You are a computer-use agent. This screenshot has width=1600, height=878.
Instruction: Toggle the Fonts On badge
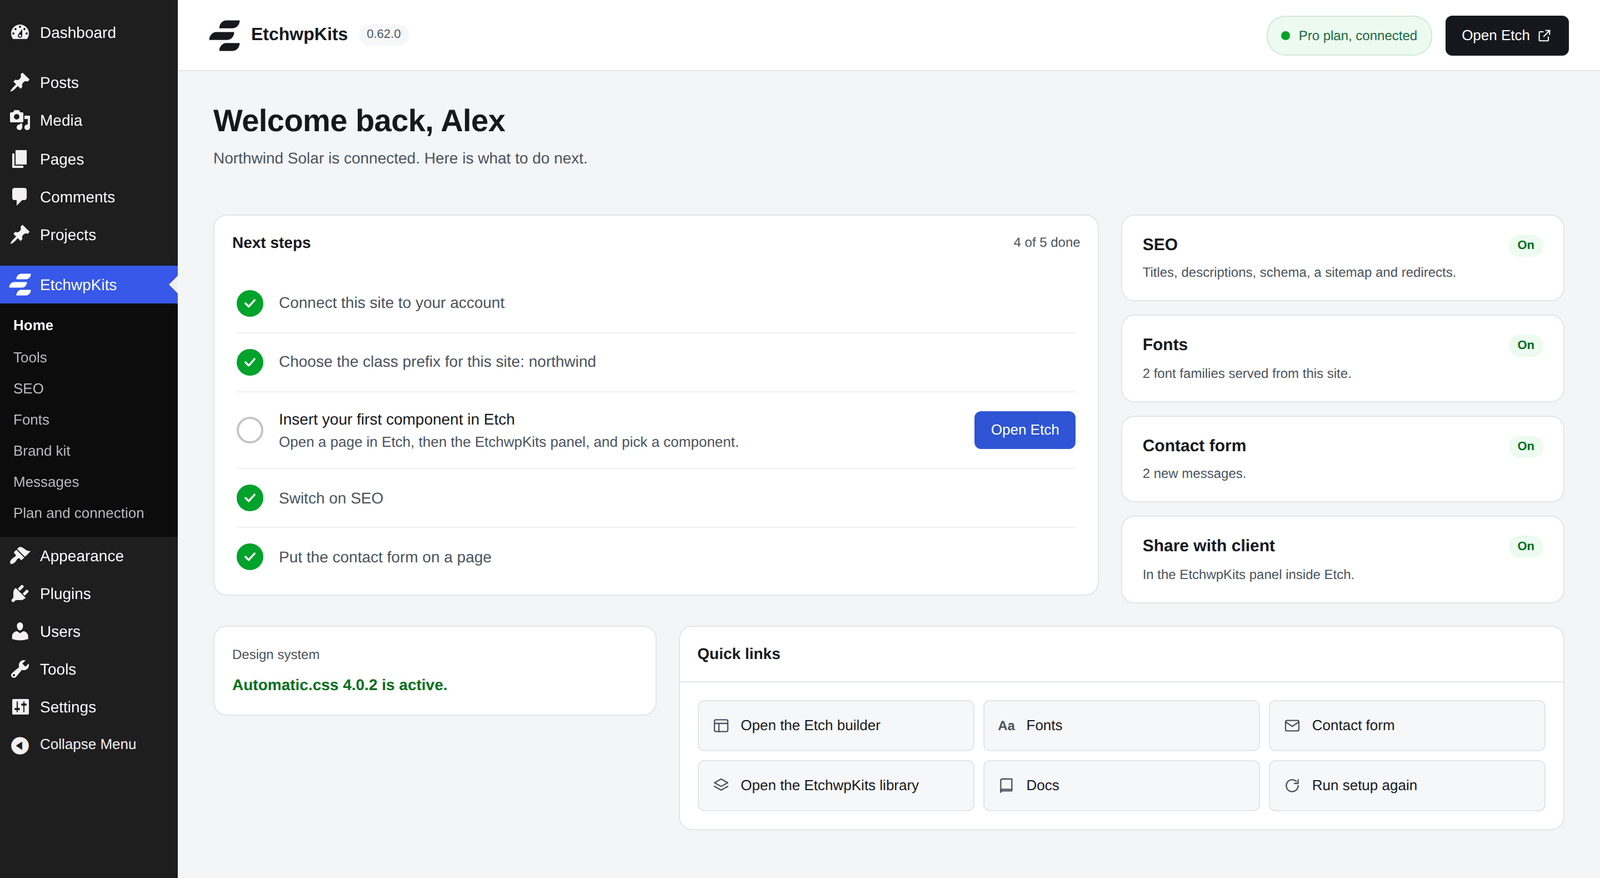point(1525,345)
